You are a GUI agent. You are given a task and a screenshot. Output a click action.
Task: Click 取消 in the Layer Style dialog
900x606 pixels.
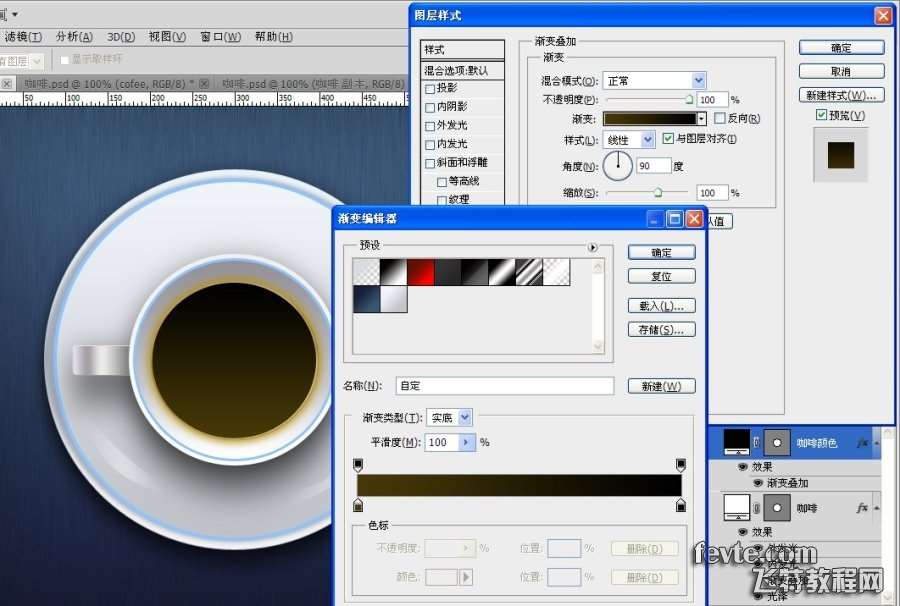tap(841, 71)
